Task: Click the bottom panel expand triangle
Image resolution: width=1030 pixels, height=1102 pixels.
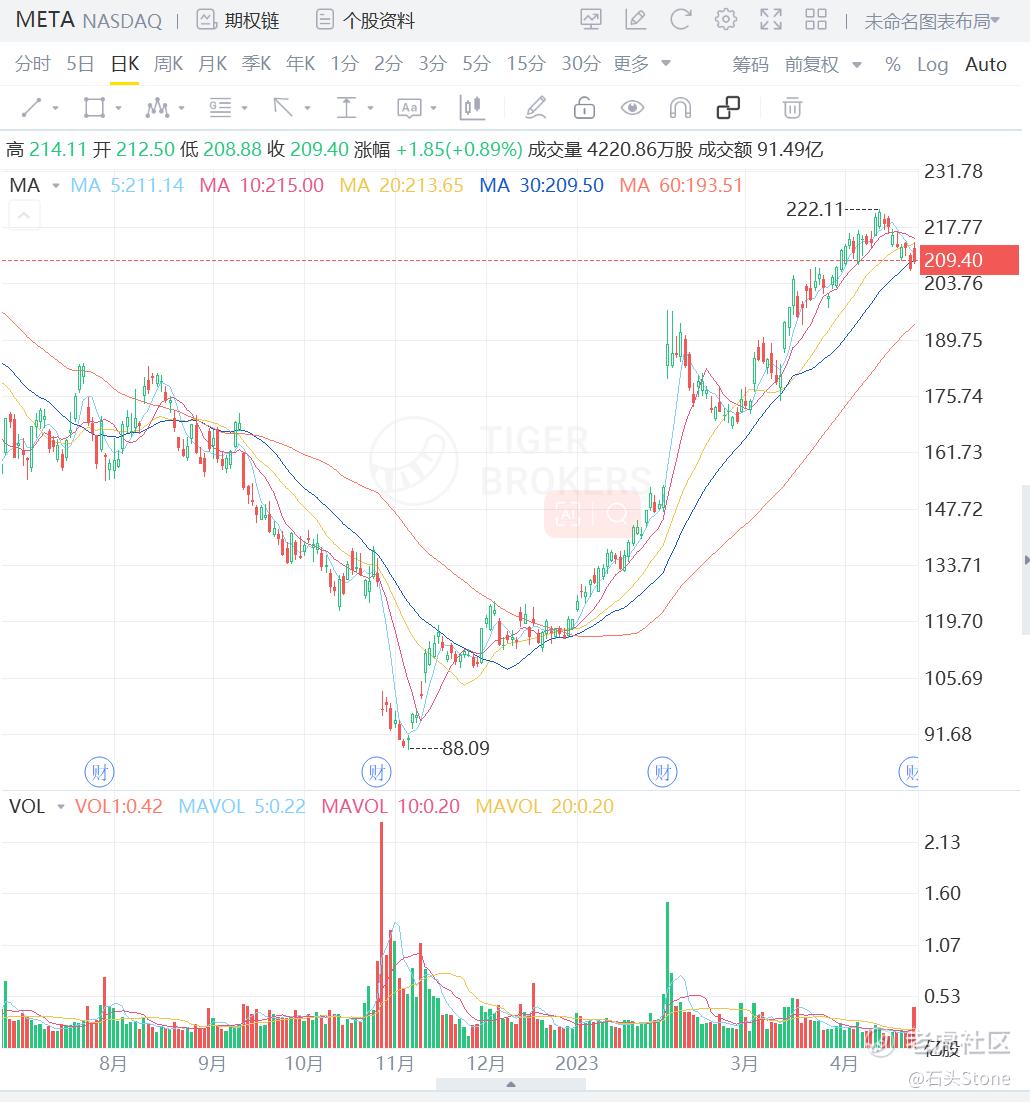Action: pos(511,1084)
